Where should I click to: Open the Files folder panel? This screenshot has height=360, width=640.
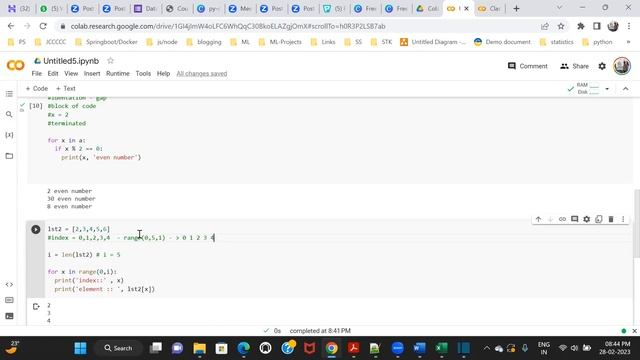pos(9,156)
